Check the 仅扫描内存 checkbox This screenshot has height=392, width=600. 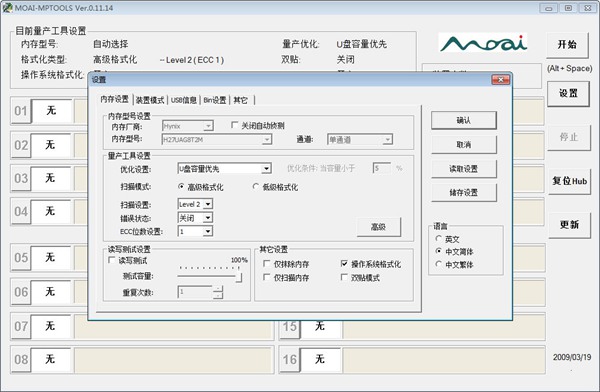(x=267, y=277)
